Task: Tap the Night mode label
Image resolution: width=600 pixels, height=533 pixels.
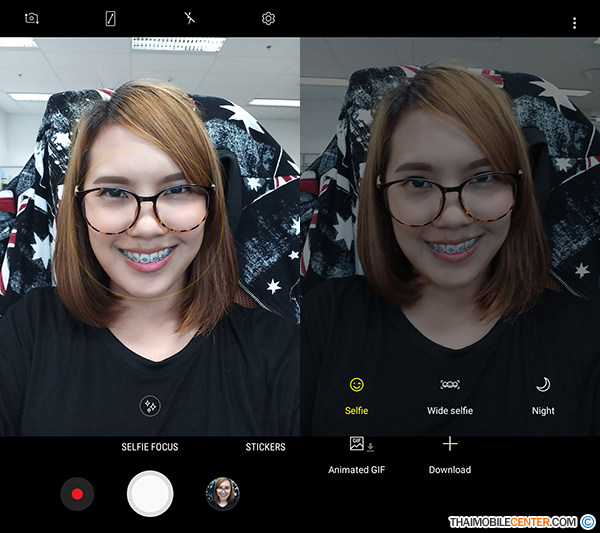Action: click(543, 411)
